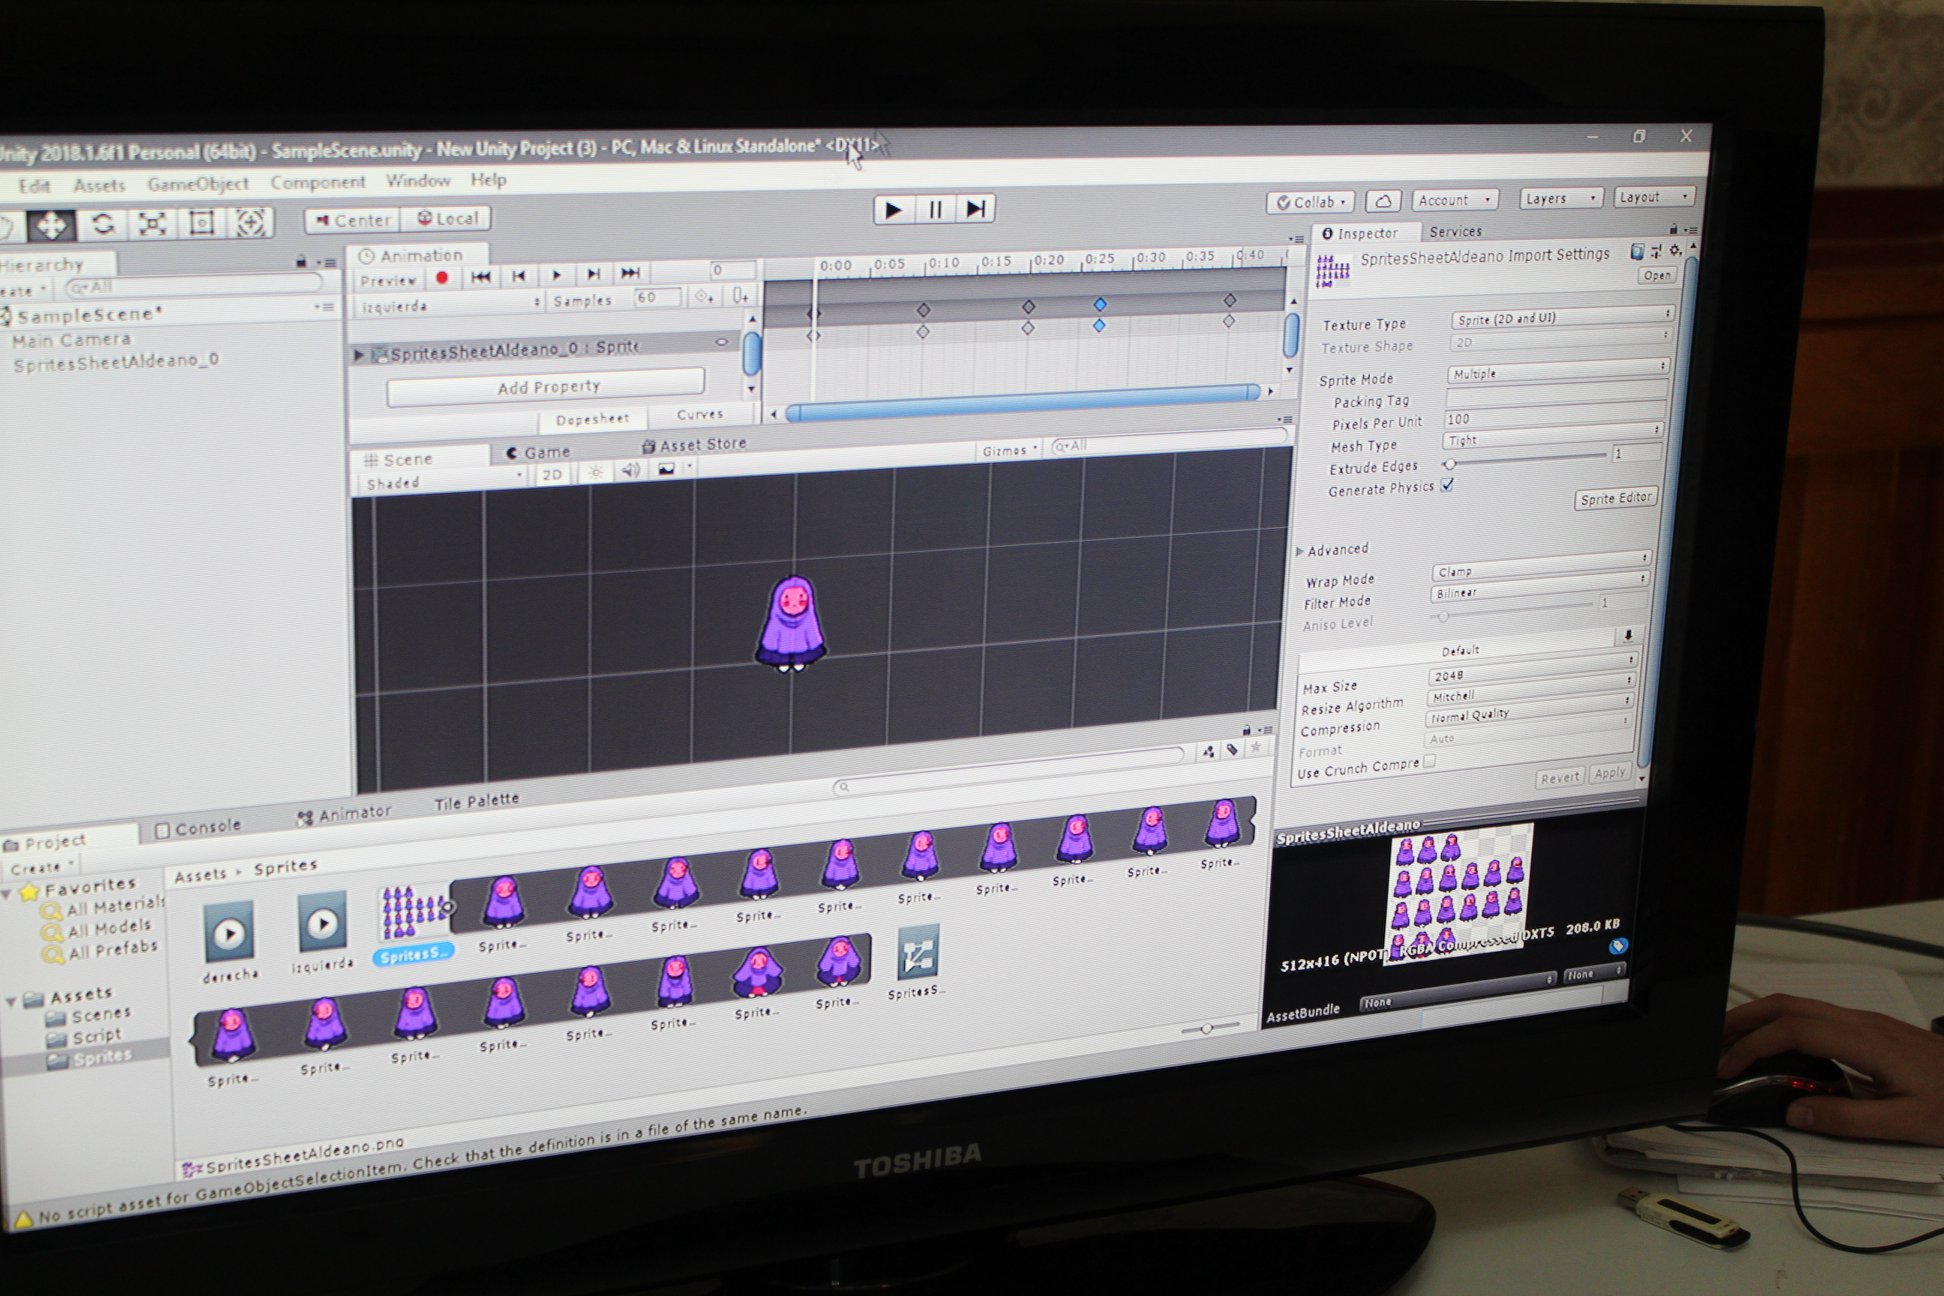The image size is (1944, 1296).
Task: Toggle 2D scene view mode
Action: 552,474
